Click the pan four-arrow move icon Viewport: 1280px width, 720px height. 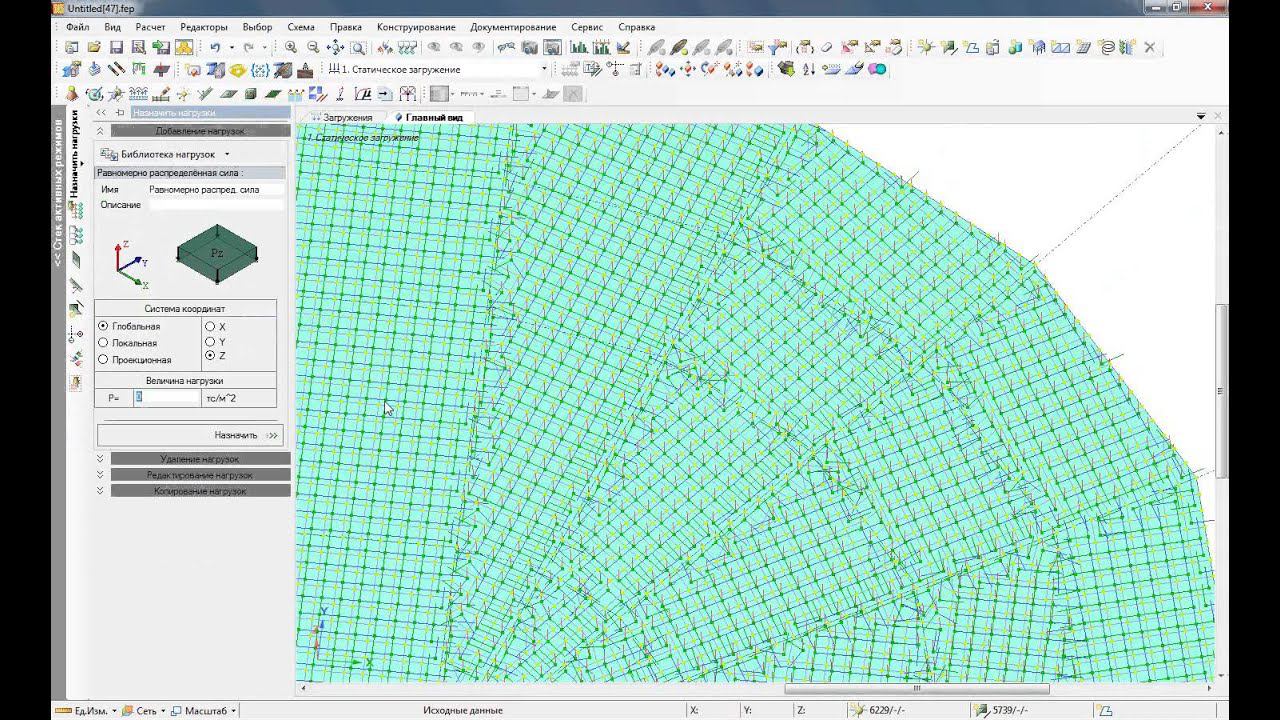pyautogui.click(x=335, y=47)
